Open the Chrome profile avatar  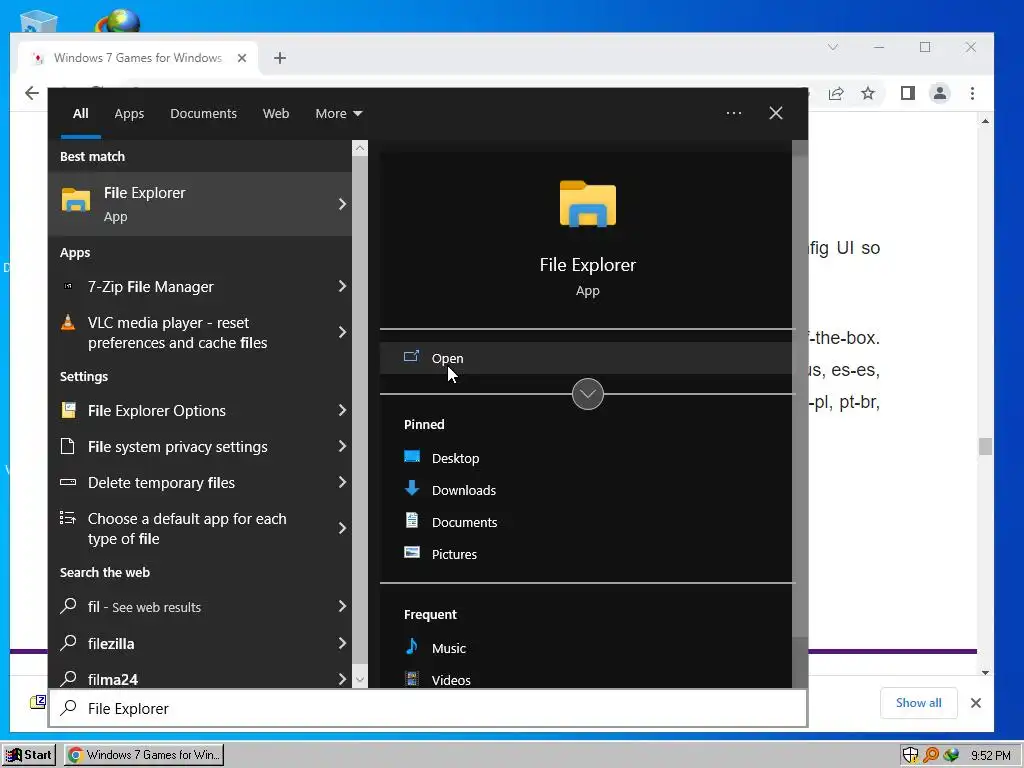(x=940, y=93)
